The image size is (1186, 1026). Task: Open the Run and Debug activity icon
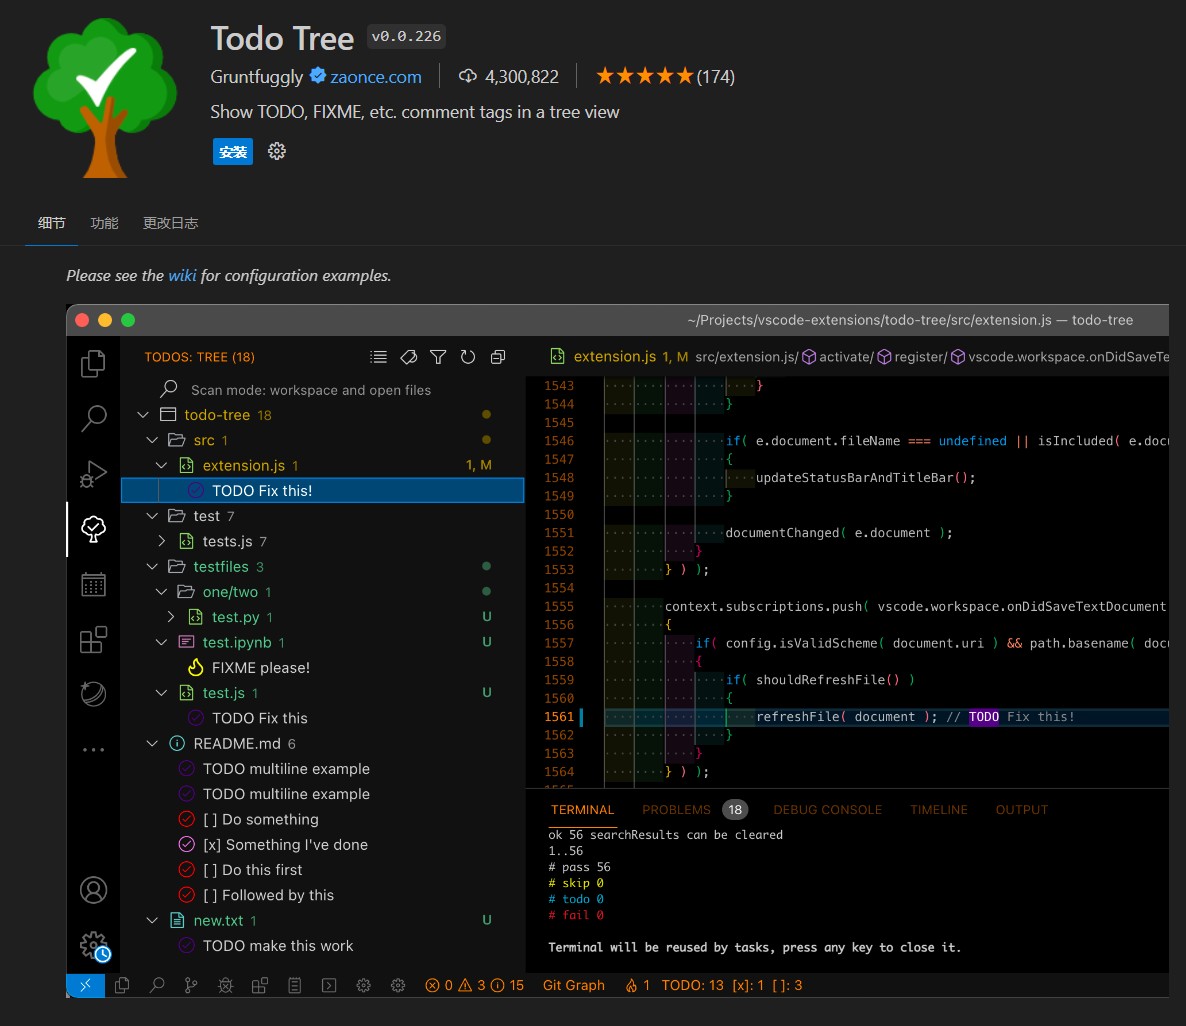point(93,474)
